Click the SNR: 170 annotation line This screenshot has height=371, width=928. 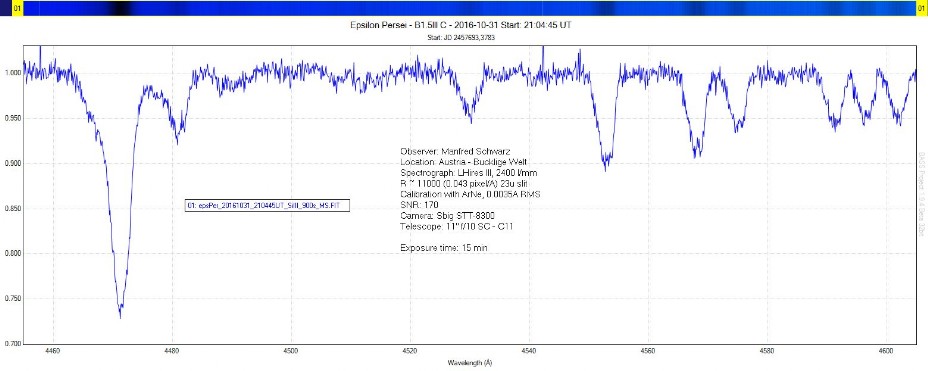(418, 205)
